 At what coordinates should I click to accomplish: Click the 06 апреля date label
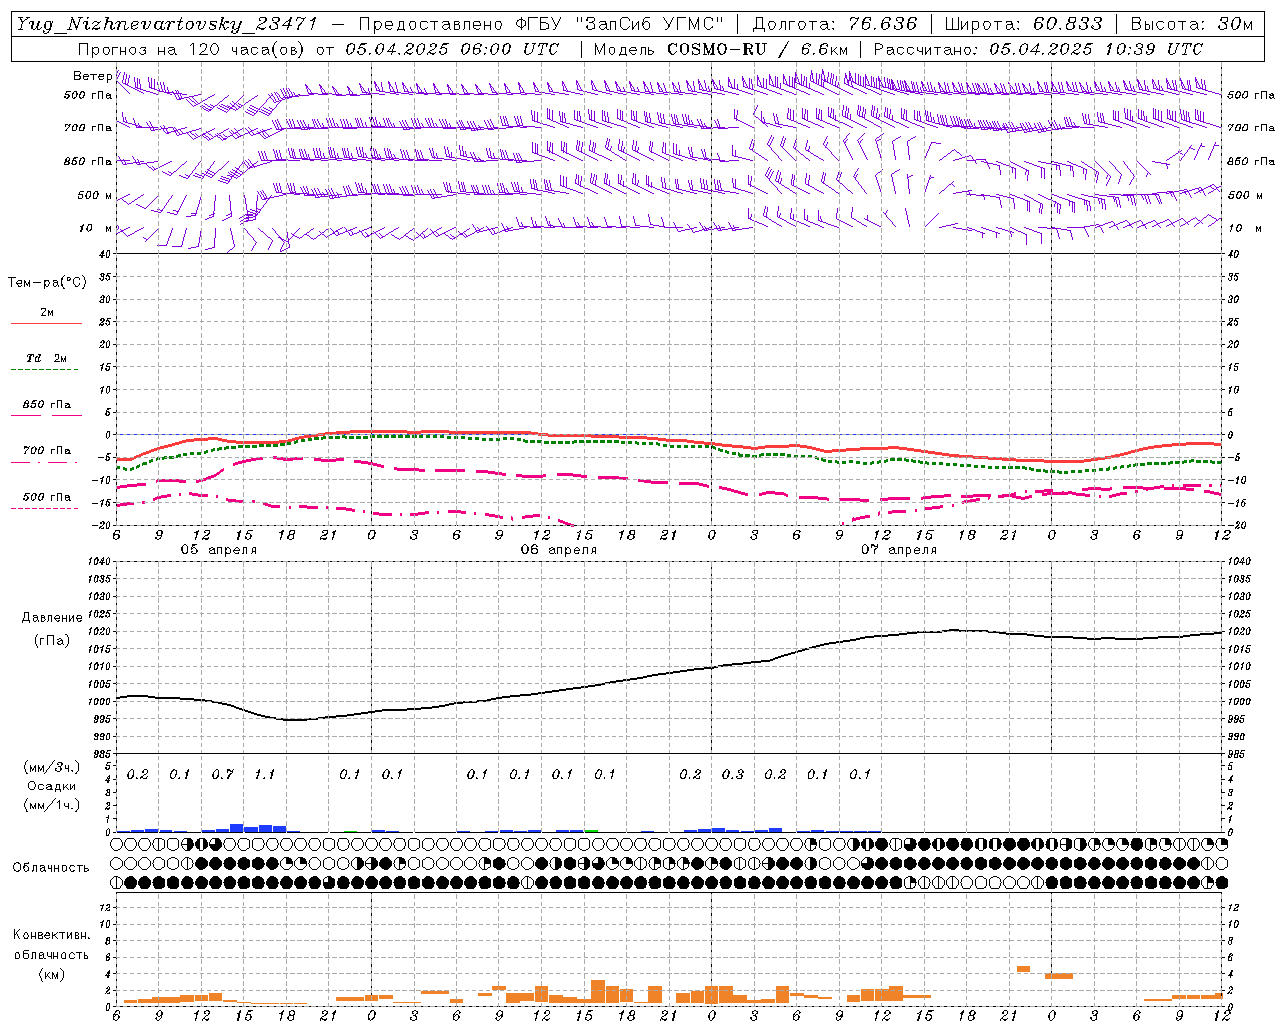coord(558,550)
